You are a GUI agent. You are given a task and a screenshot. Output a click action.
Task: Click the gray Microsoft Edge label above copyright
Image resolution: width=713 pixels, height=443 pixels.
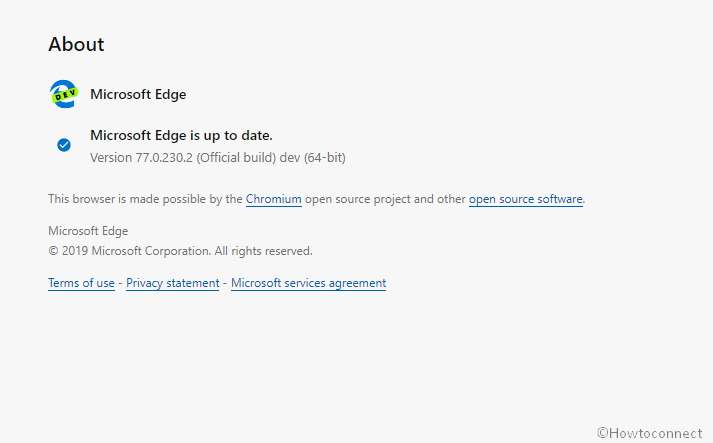tap(88, 231)
